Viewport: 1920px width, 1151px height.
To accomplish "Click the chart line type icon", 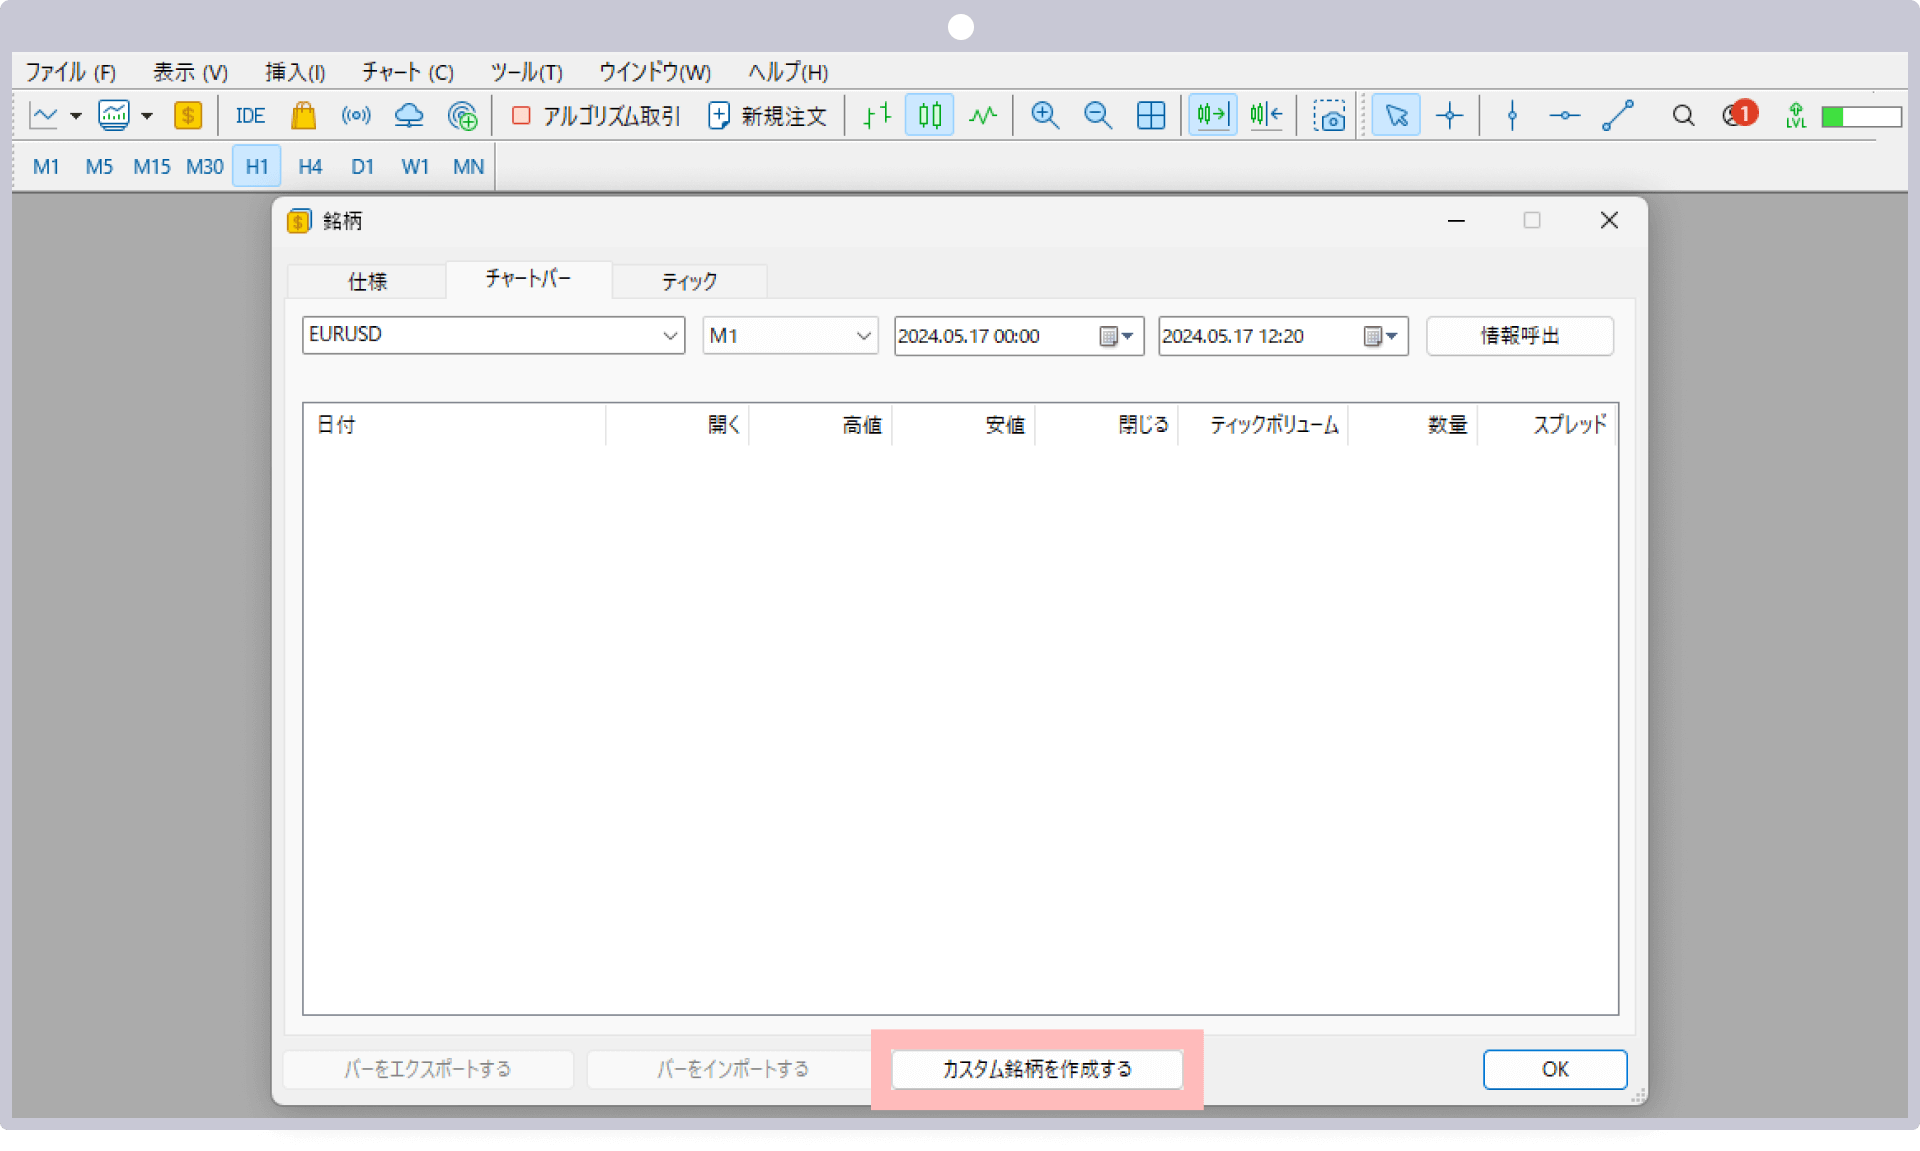I will (44, 116).
